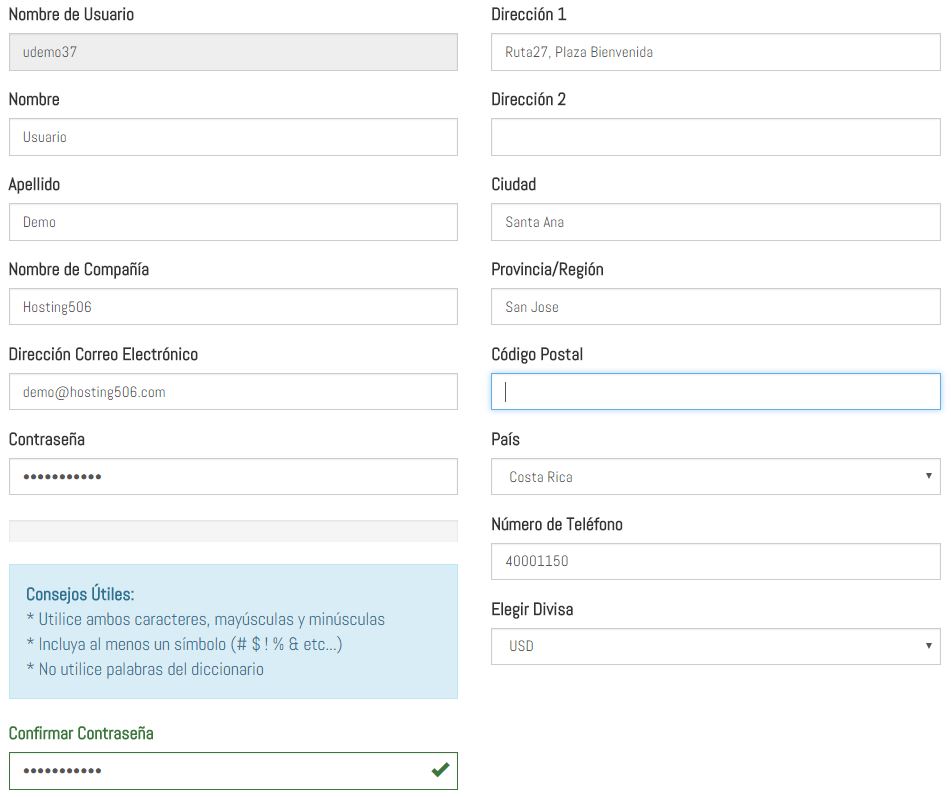
Task: Click the Elegir Divisa dropdown arrow
Action: point(928,645)
